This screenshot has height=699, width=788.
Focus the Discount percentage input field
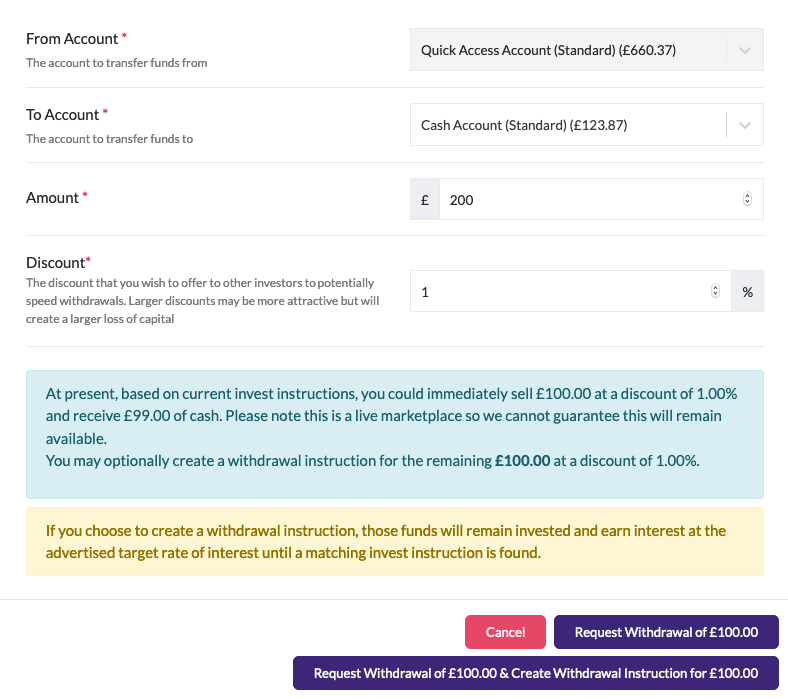tap(560, 292)
